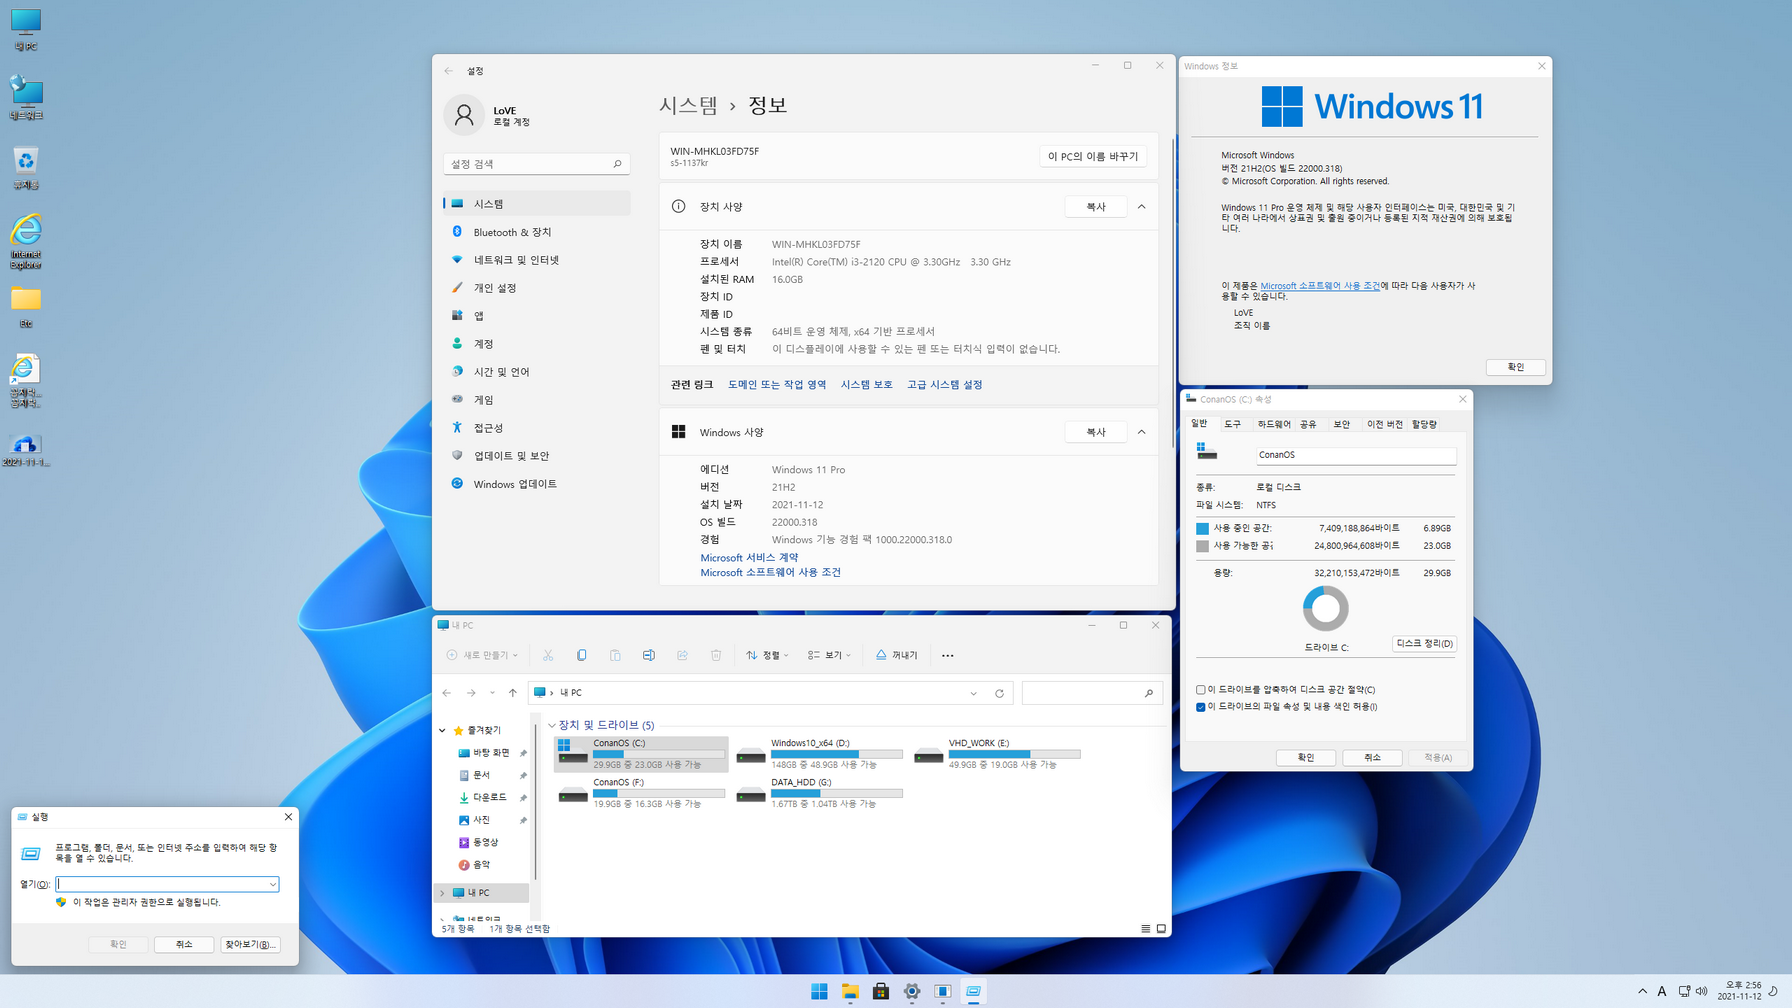This screenshot has height=1008, width=1792.
Task: Click the blue used-space color swatch in ConanOS properties
Action: tap(1202, 528)
